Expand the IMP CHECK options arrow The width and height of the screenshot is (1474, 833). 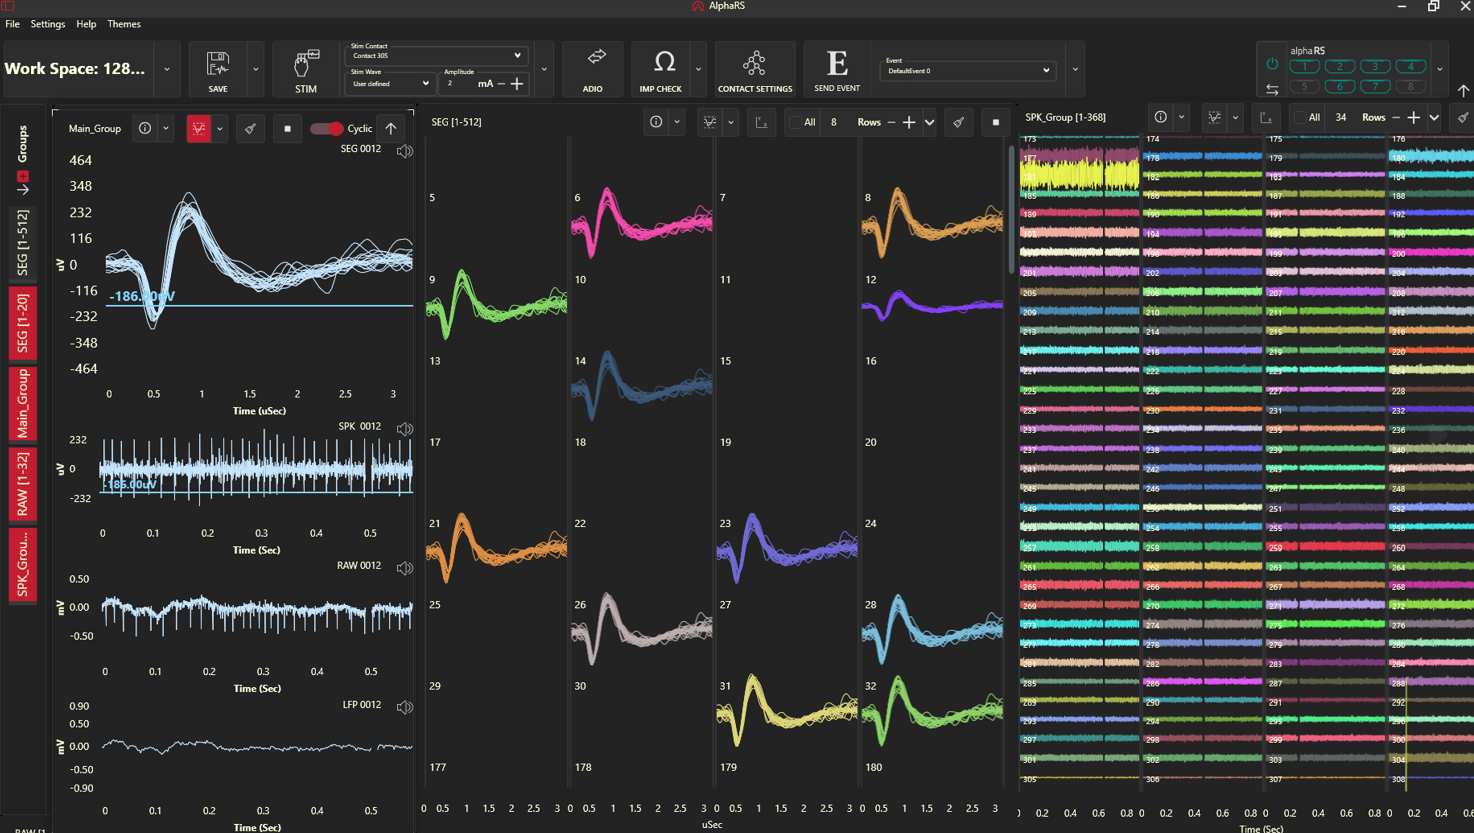tap(698, 69)
